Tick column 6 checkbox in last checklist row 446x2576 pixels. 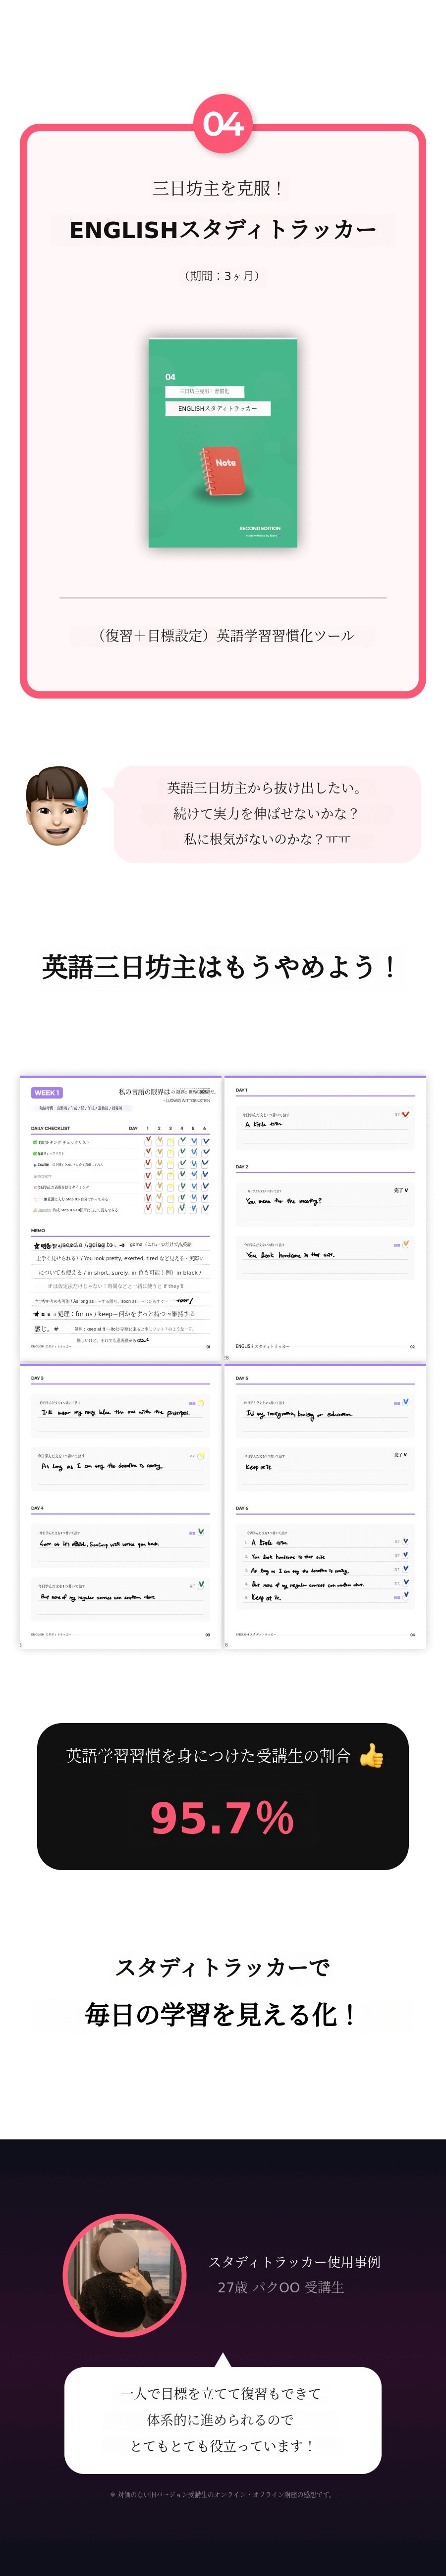(205, 1208)
